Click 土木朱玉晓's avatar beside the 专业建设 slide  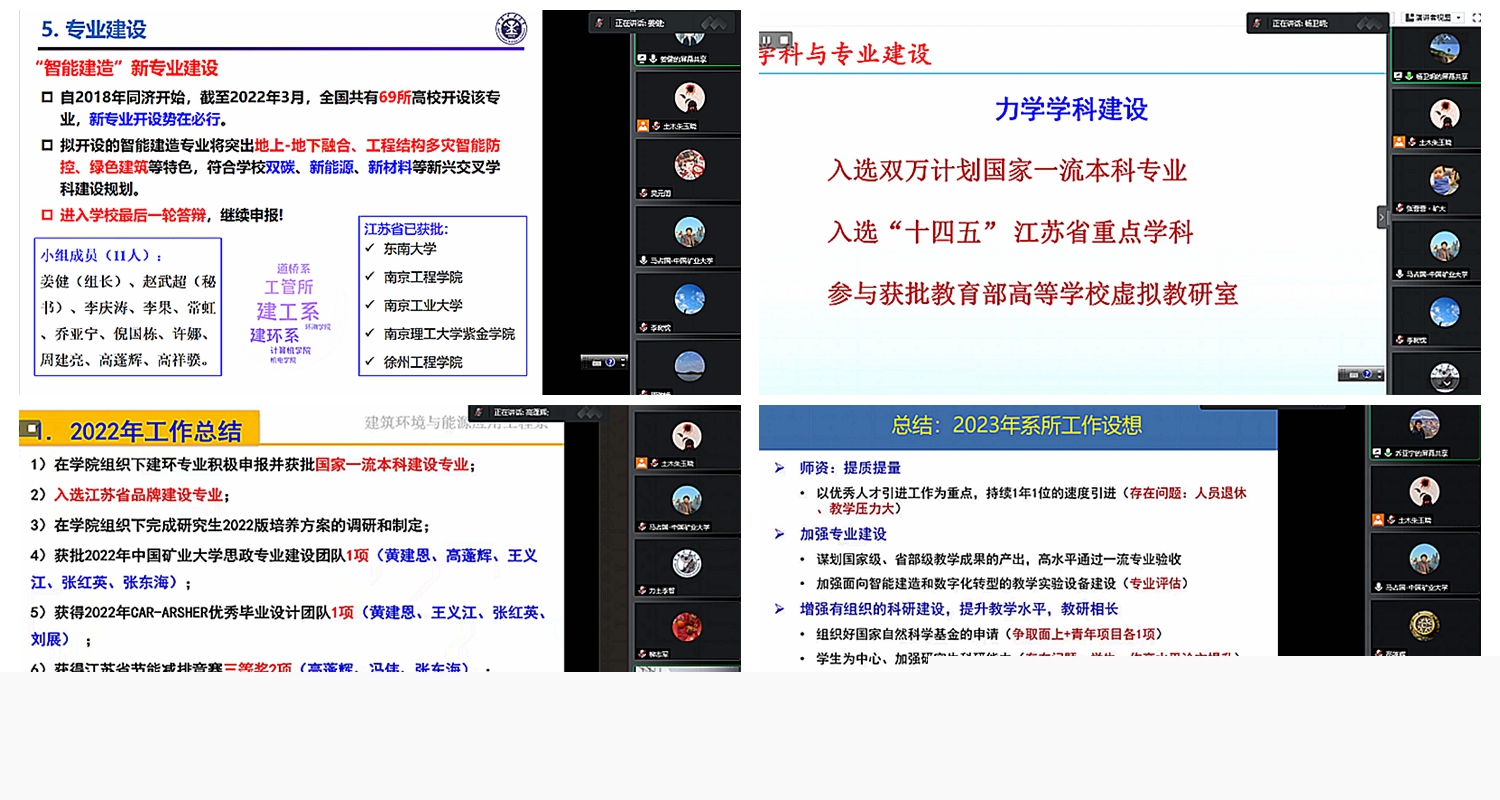pos(689,97)
